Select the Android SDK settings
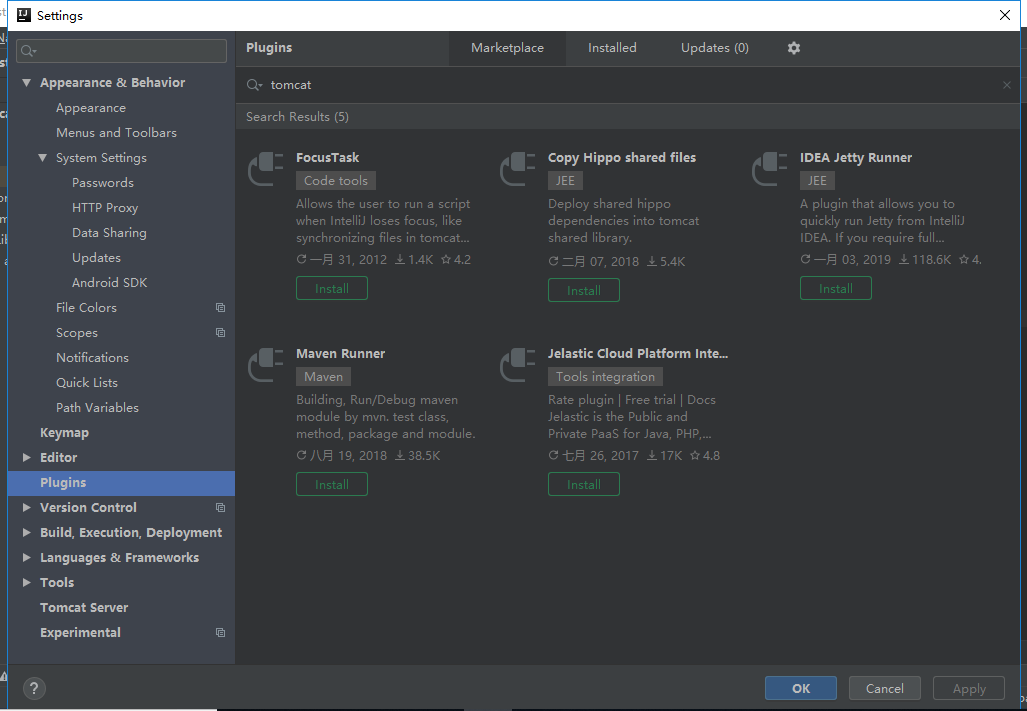Screen dimensions: 1027x711 pyautogui.click(x=109, y=283)
